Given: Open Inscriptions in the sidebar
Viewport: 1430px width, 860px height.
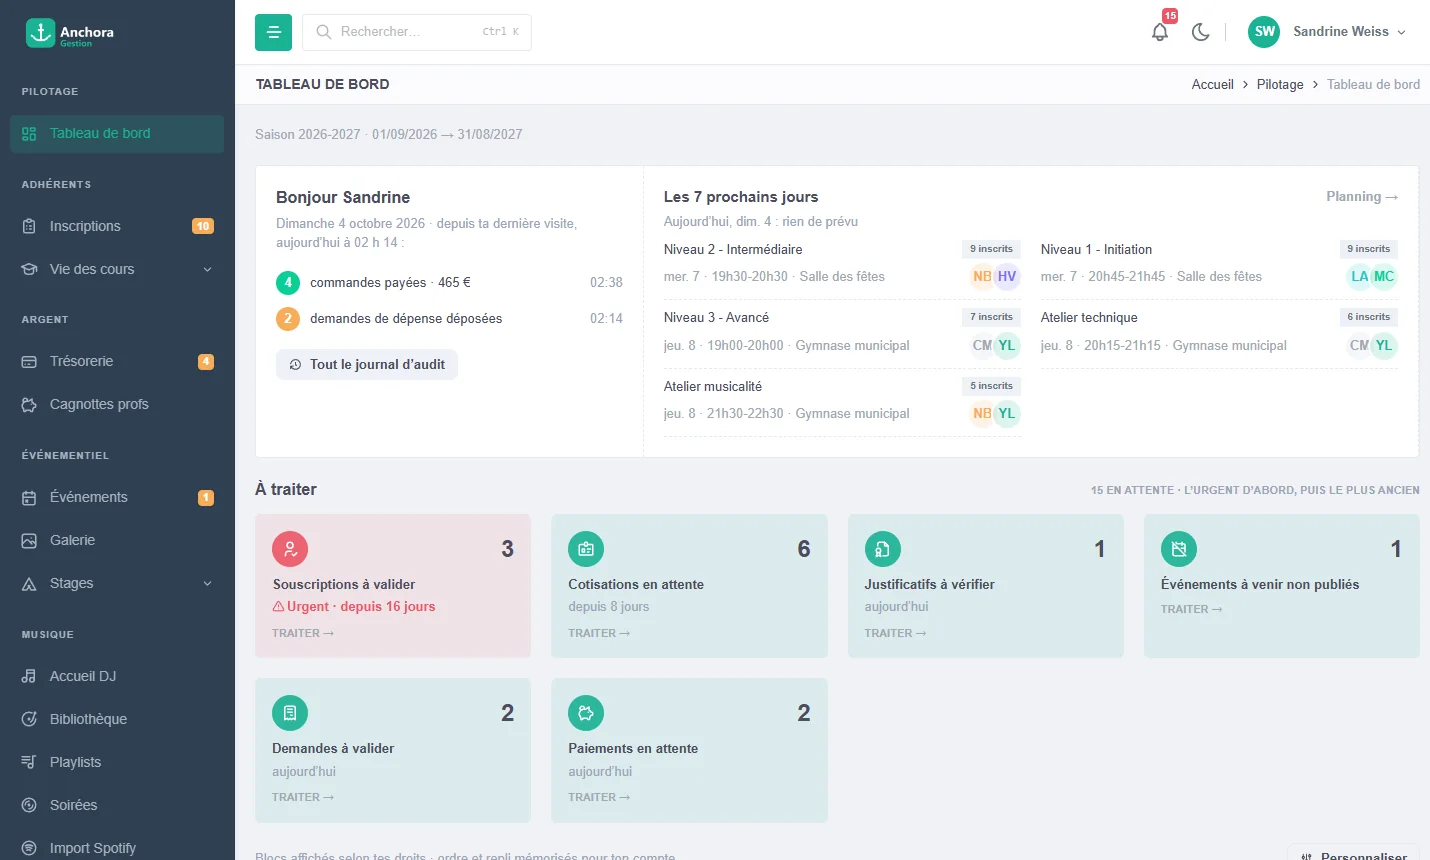Looking at the screenshot, I should (x=117, y=226).
